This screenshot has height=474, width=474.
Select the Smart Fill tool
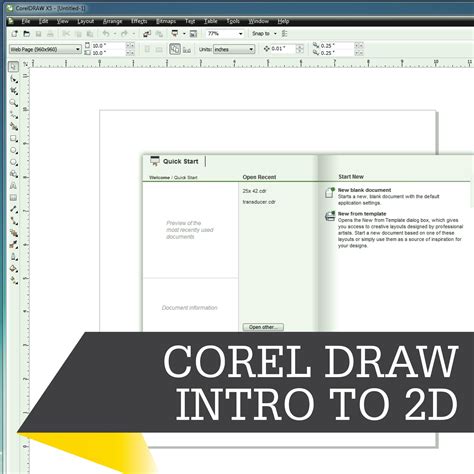14,126
